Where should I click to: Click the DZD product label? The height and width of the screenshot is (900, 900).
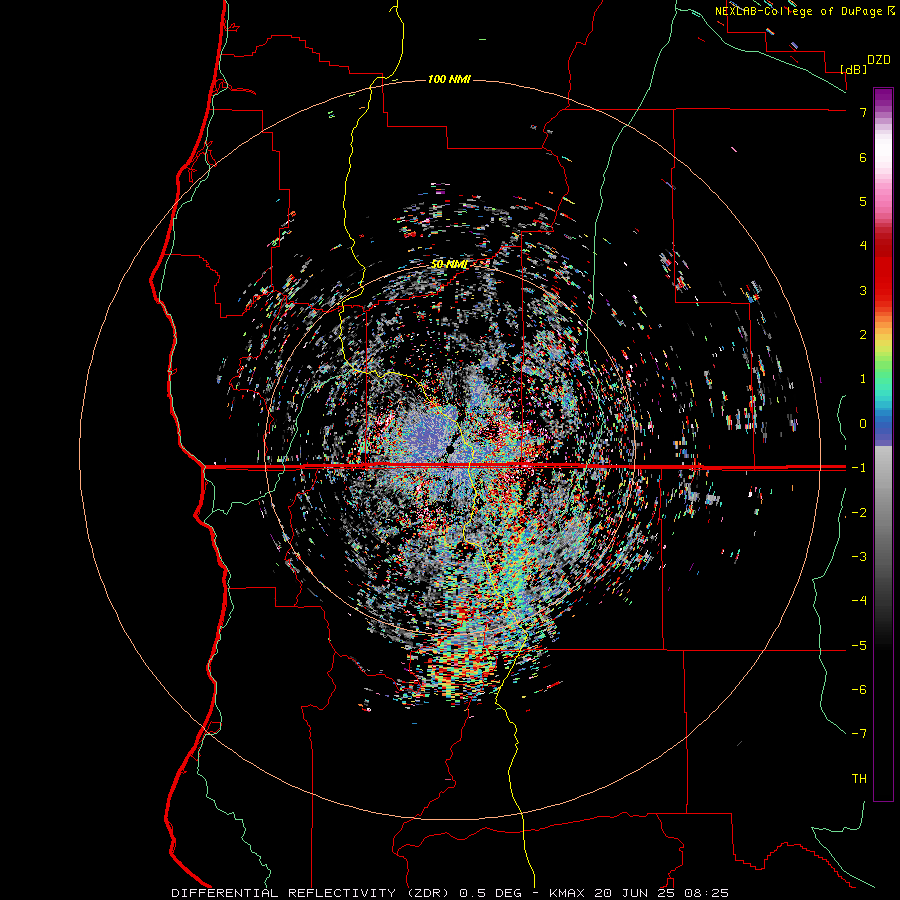(x=879, y=60)
